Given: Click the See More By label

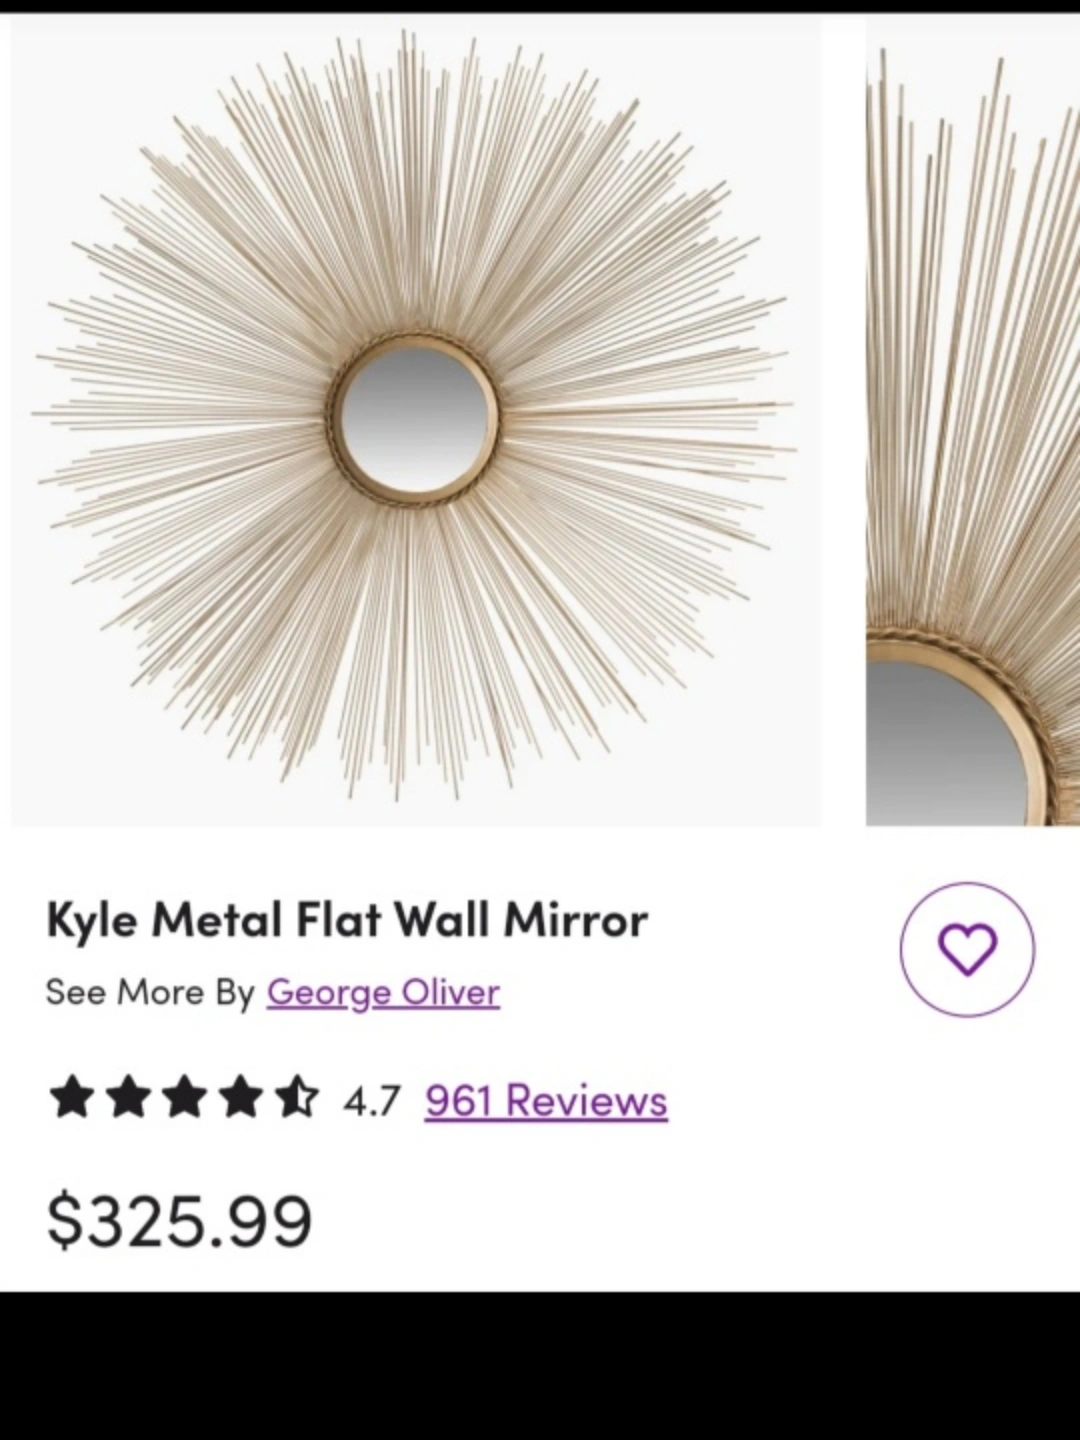Looking at the screenshot, I should coord(150,993).
